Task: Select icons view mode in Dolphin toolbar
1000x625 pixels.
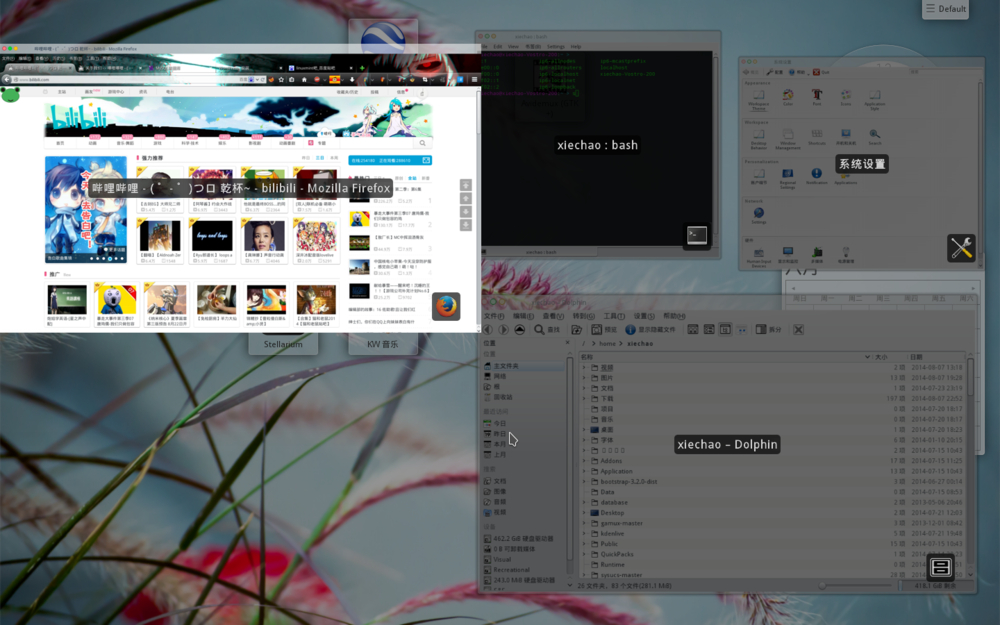Action: (x=693, y=330)
